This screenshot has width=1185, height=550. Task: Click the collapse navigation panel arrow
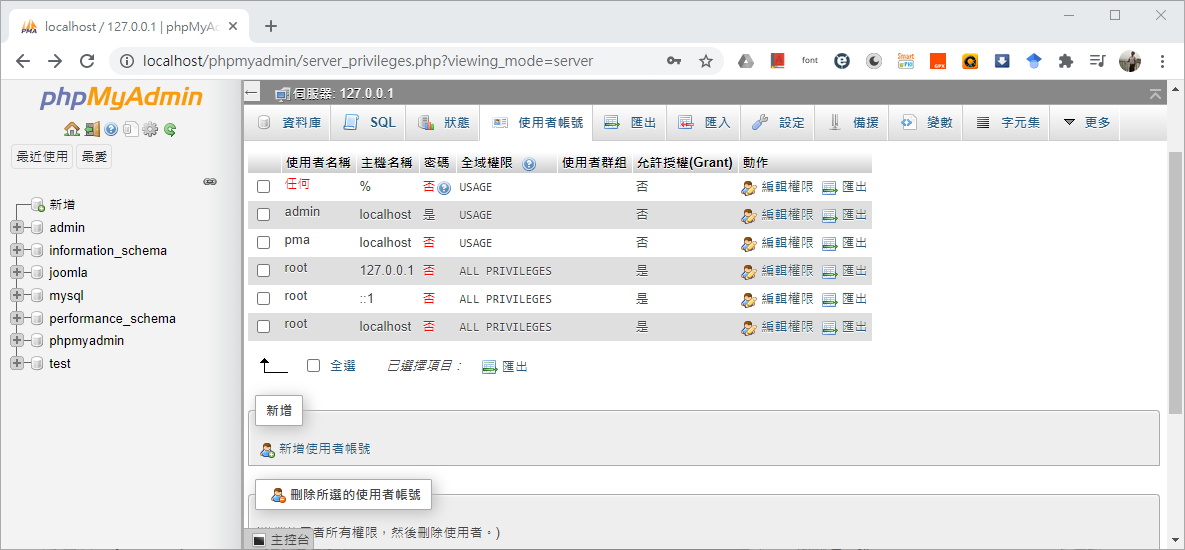coord(252,93)
